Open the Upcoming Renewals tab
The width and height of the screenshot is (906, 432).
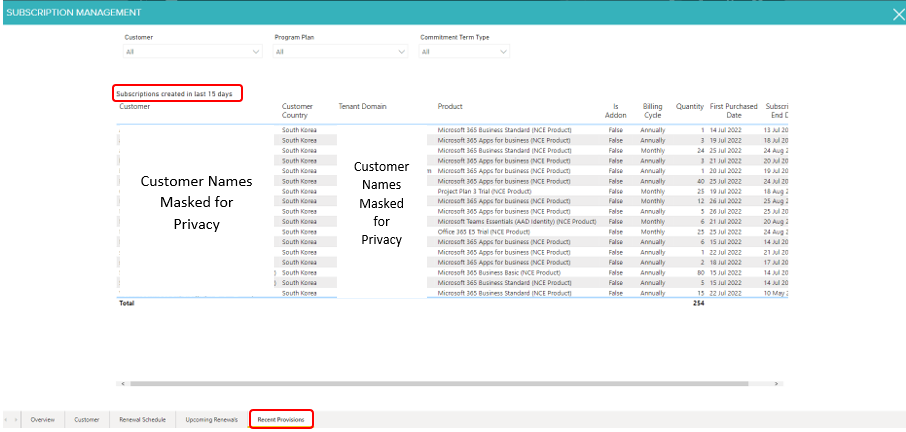[211, 420]
